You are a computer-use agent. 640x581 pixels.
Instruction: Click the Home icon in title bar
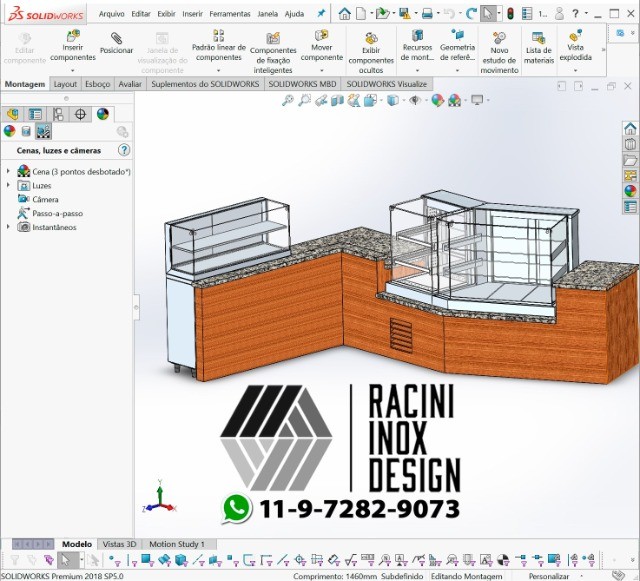click(344, 14)
